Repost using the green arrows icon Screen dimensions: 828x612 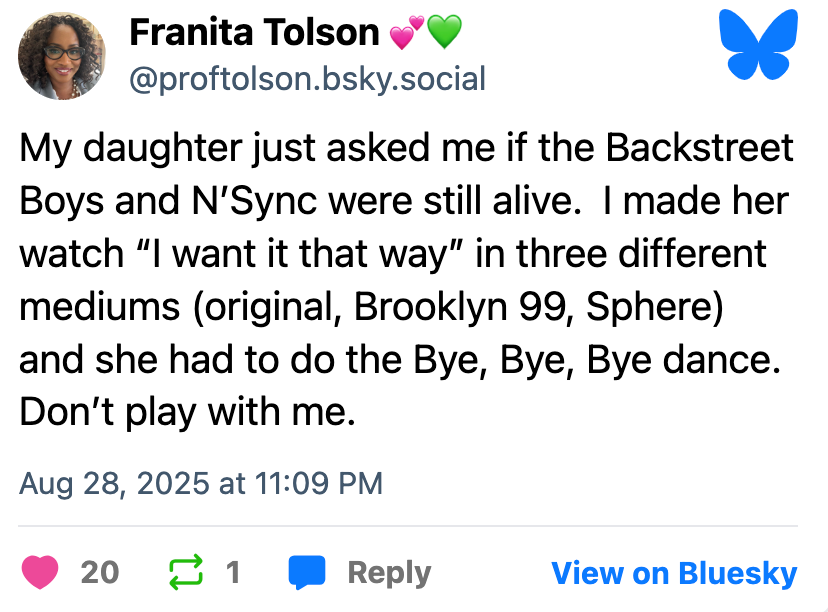click(x=185, y=572)
